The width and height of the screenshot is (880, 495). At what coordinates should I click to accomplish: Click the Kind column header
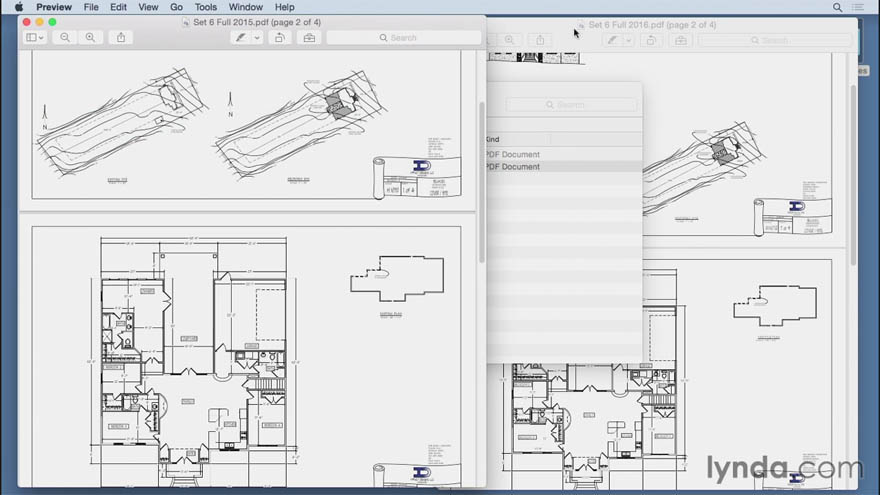pos(517,139)
